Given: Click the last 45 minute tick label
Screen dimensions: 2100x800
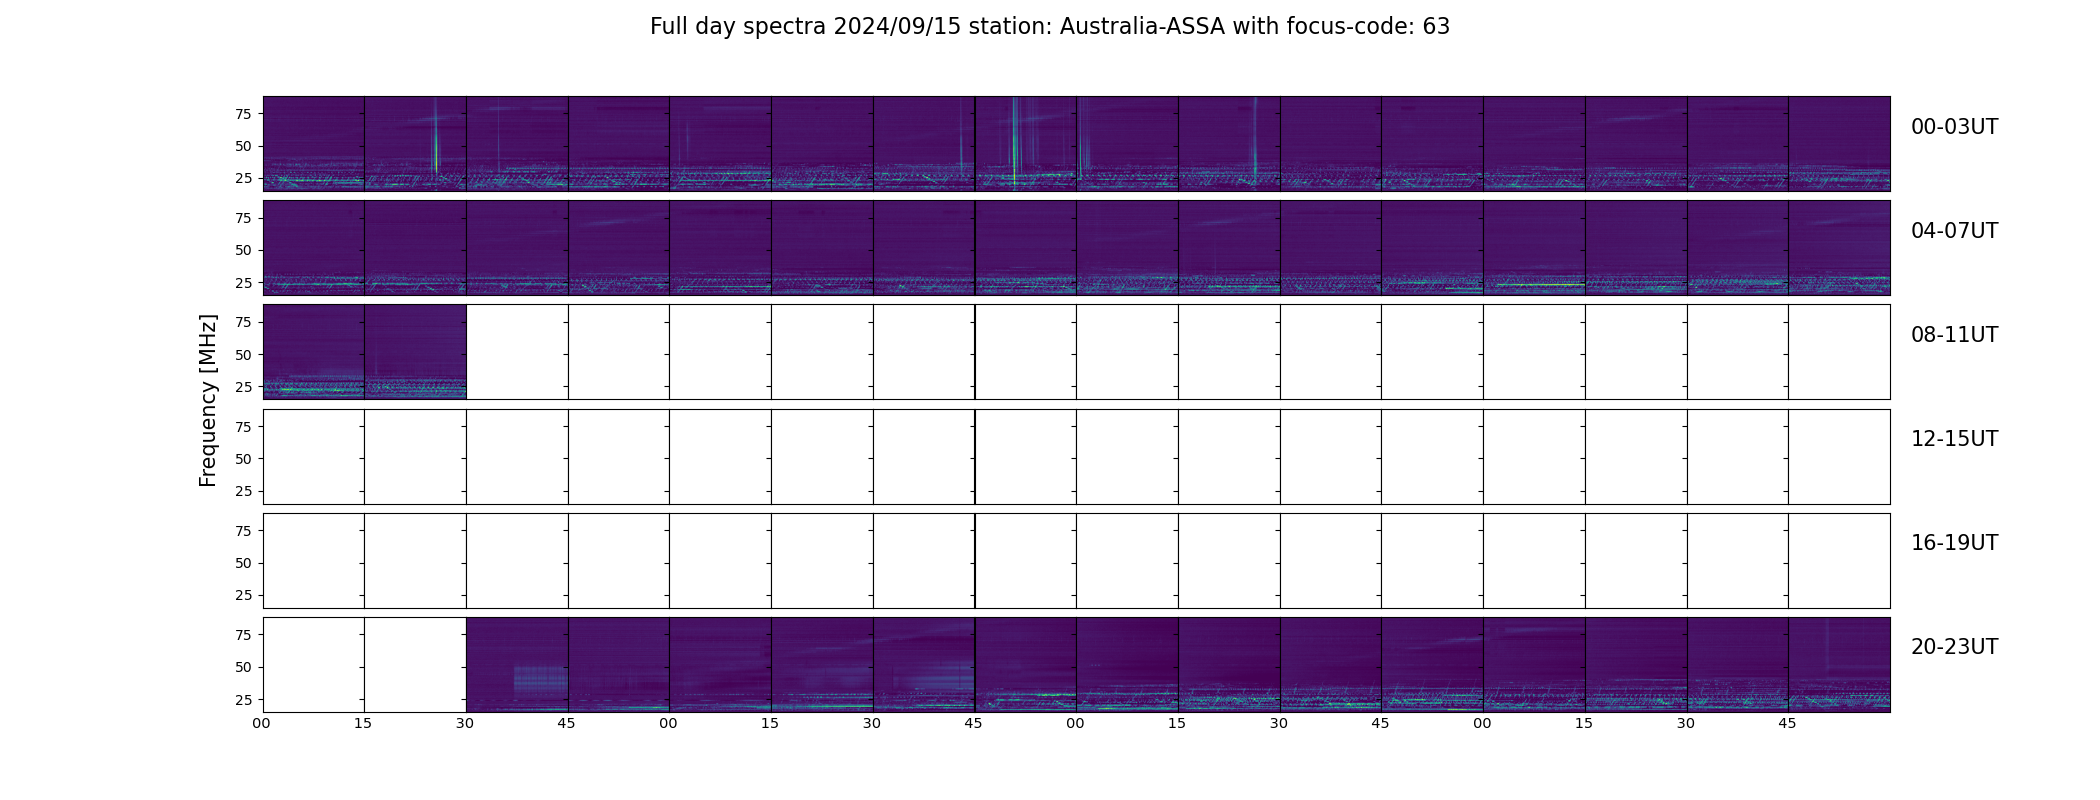Looking at the screenshot, I should [1787, 723].
